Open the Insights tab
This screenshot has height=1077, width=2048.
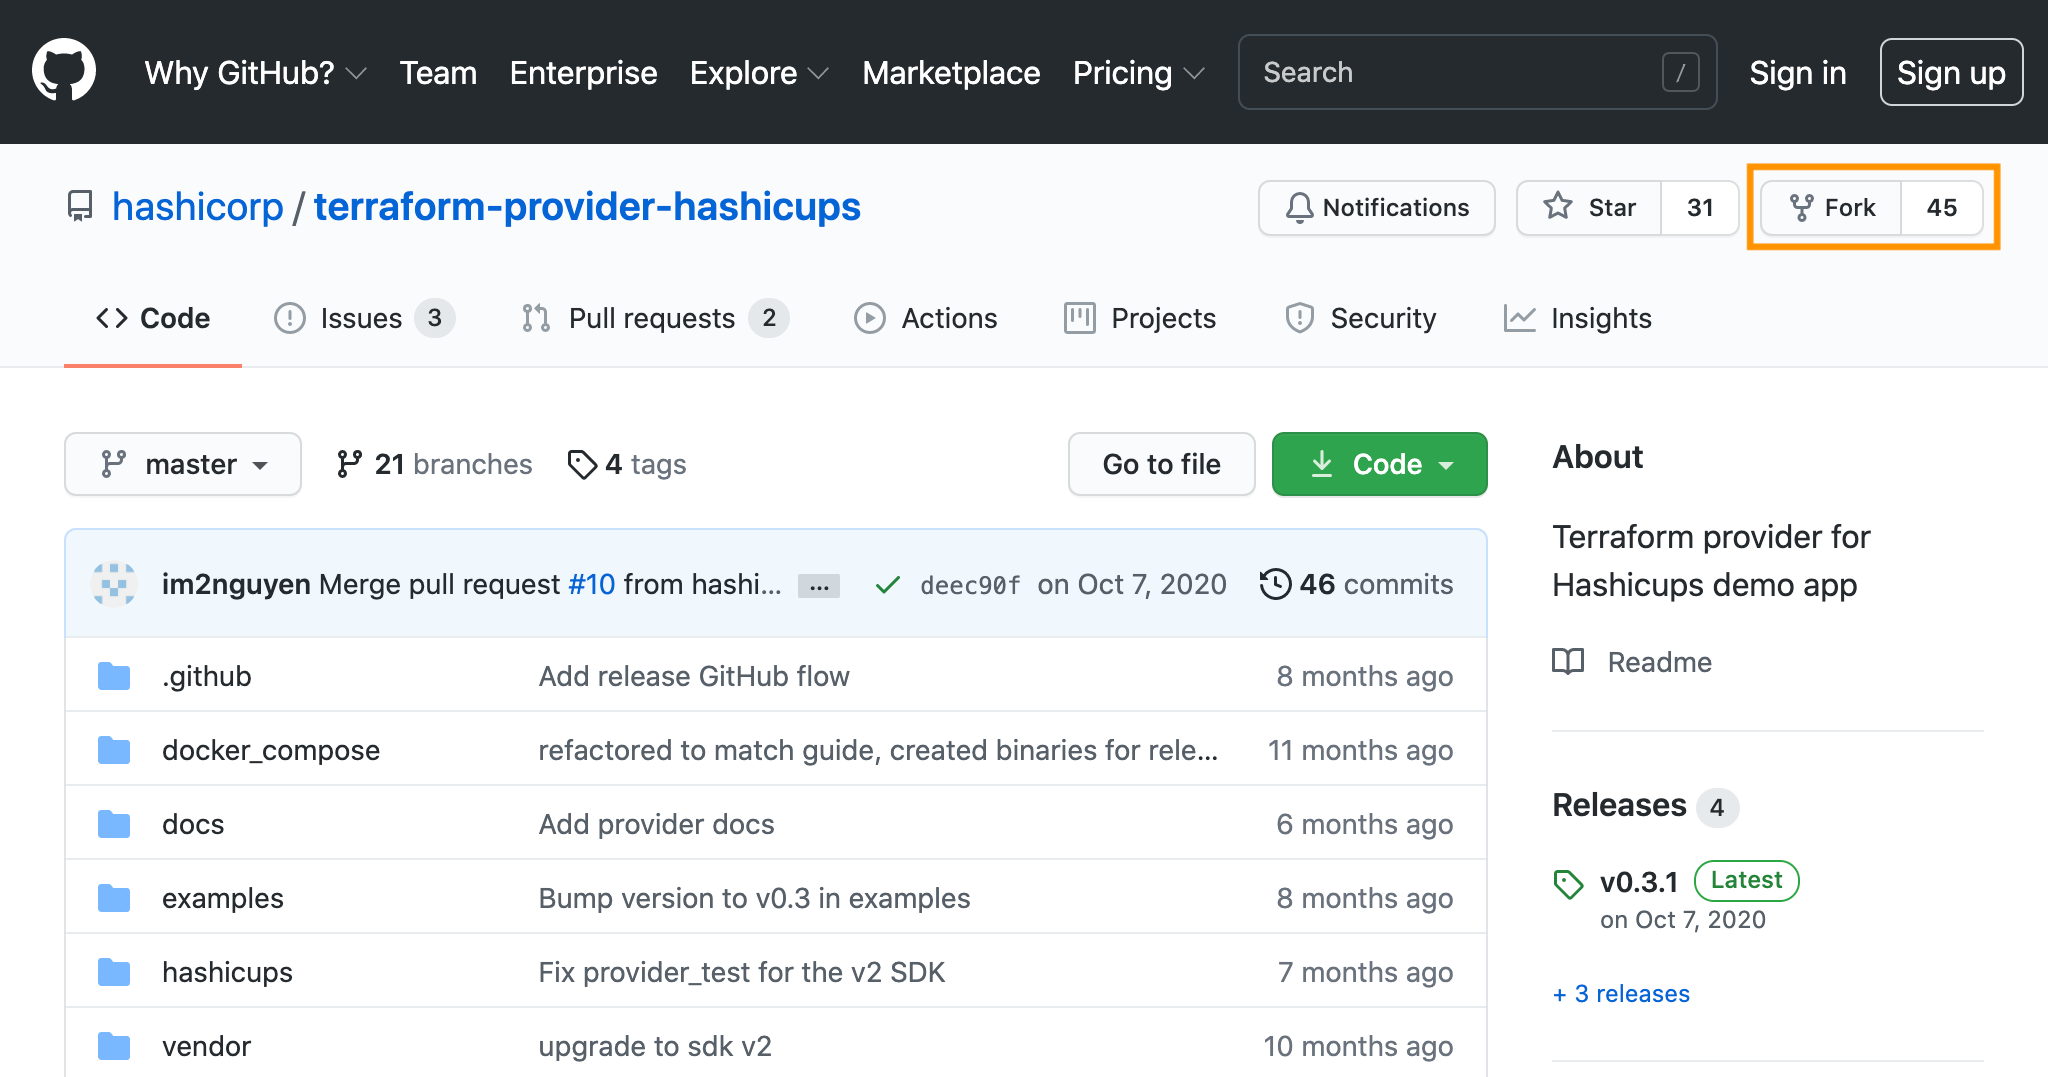pos(1598,318)
